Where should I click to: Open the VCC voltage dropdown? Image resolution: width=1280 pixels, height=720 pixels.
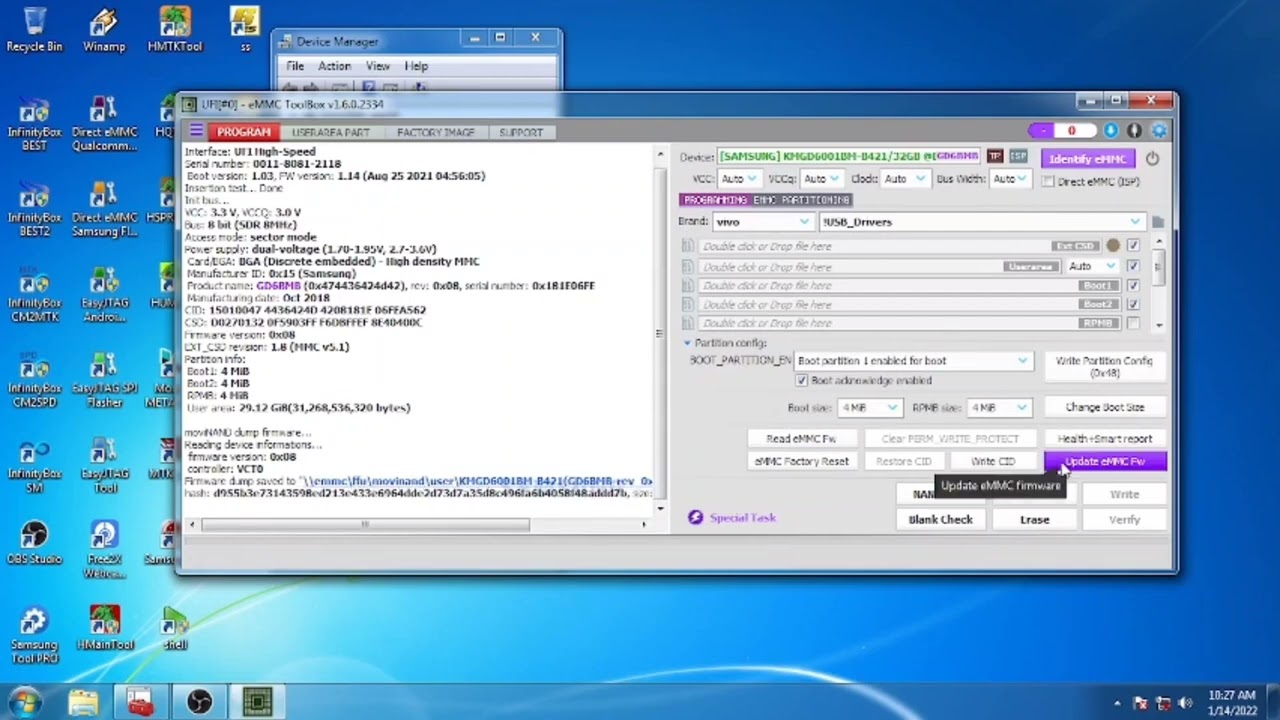(740, 179)
